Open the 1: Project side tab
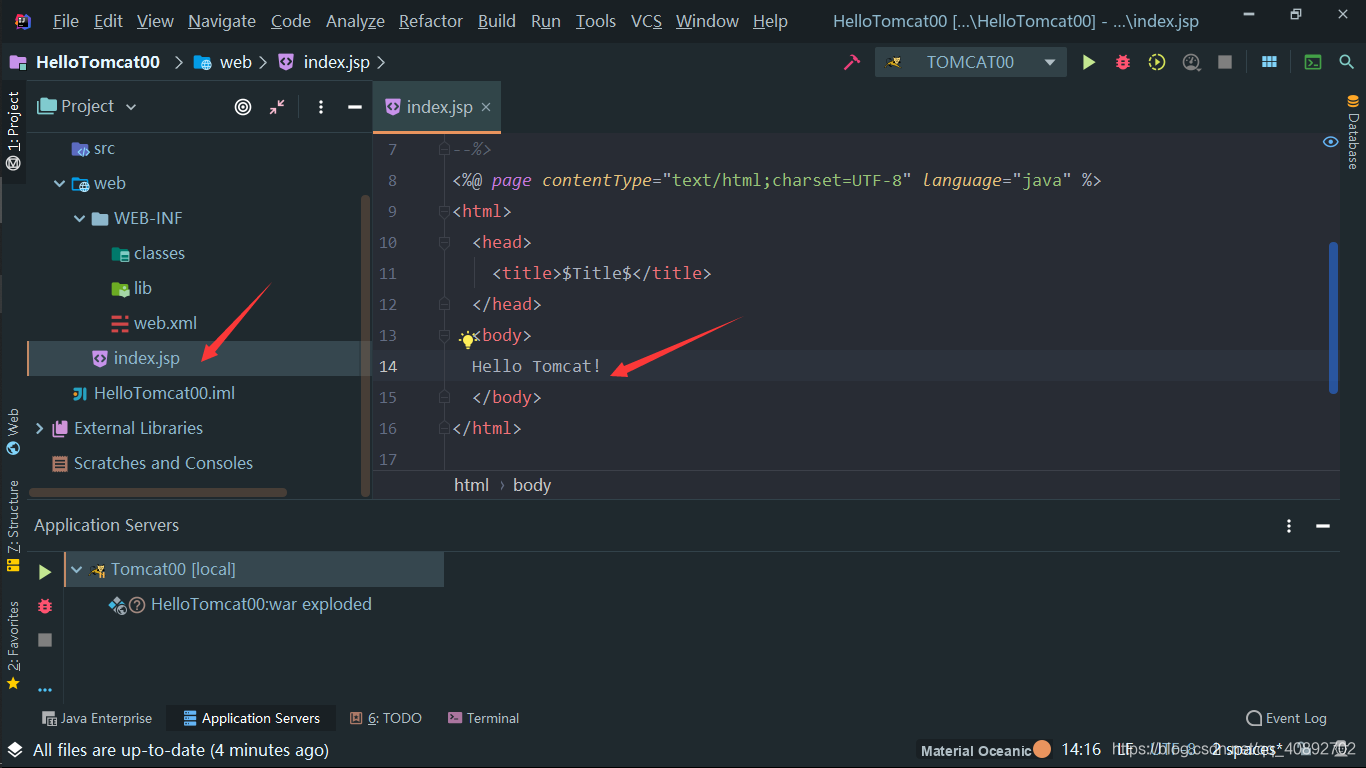This screenshot has height=768, width=1366. tap(13, 131)
